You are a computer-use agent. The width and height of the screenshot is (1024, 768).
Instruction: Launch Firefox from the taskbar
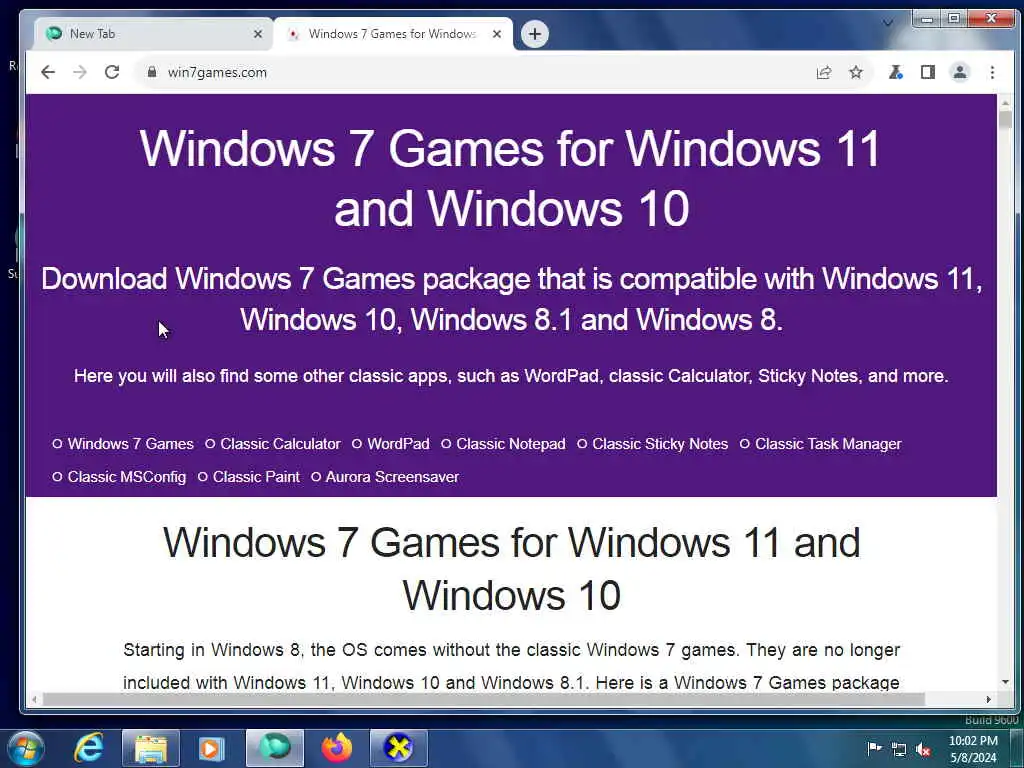pos(336,748)
